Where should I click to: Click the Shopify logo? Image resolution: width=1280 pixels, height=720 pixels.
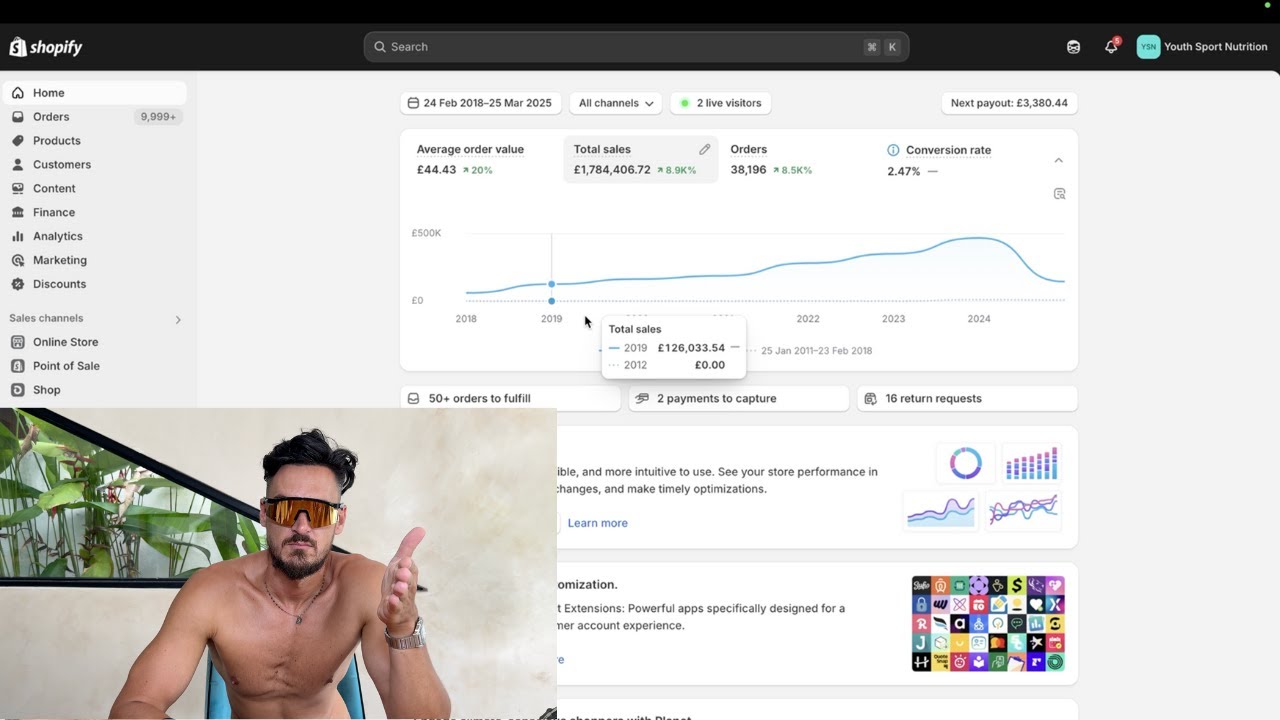tap(46, 47)
